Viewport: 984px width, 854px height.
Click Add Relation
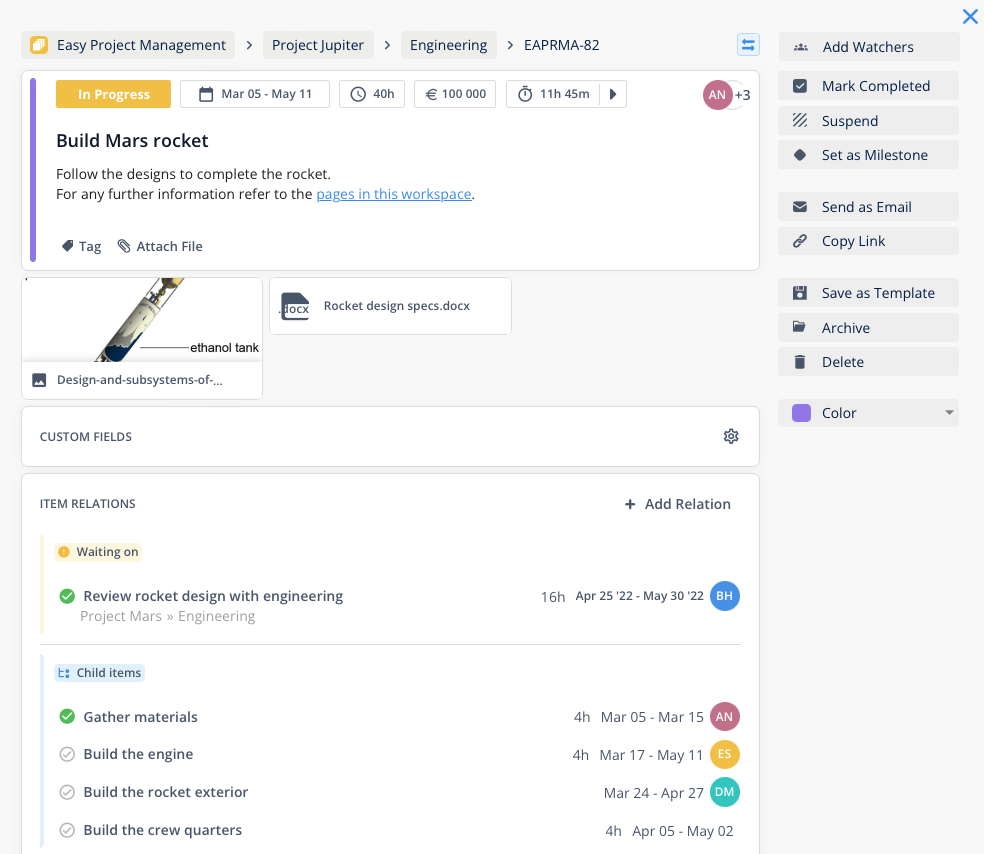click(x=678, y=504)
